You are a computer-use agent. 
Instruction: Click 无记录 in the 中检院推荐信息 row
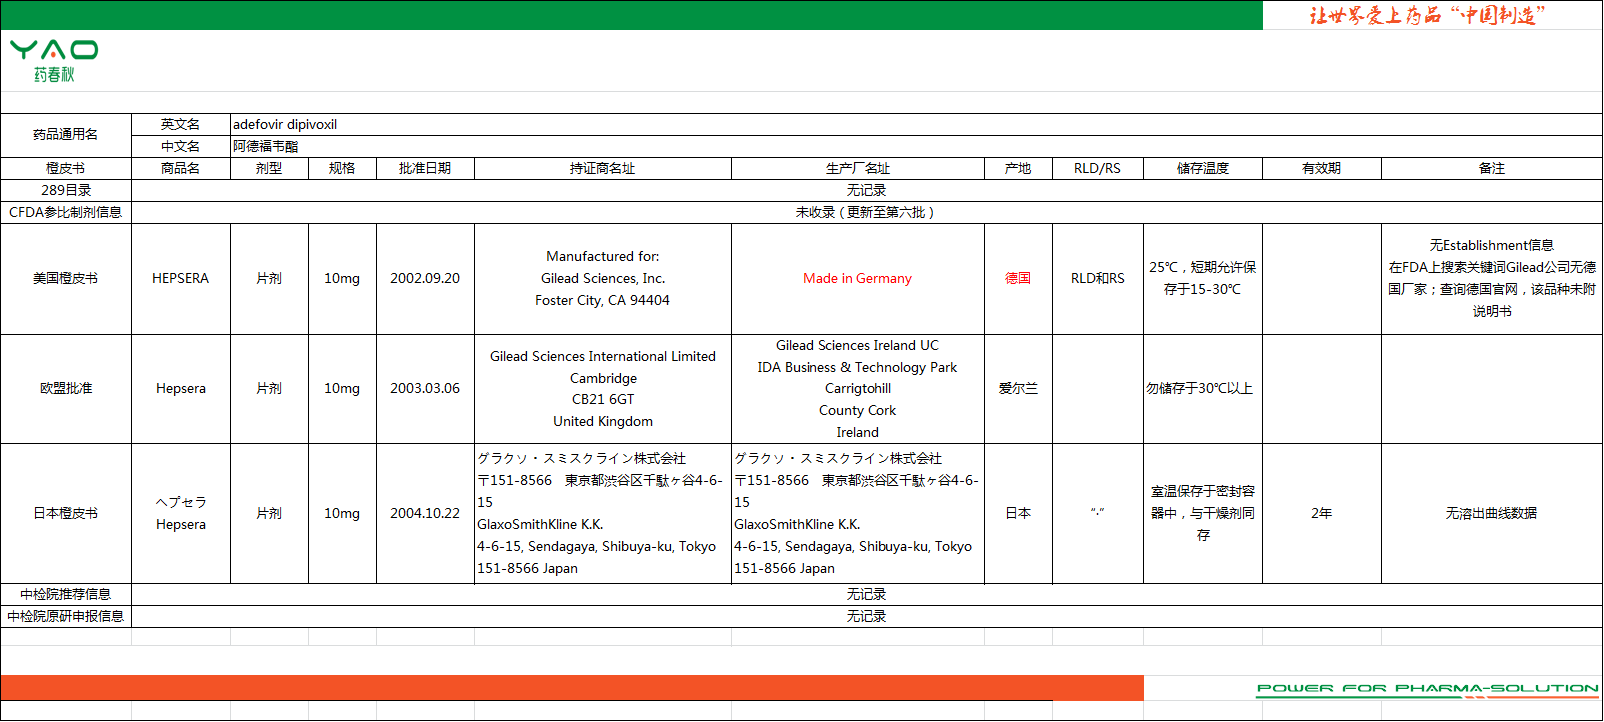click(866, 595)
